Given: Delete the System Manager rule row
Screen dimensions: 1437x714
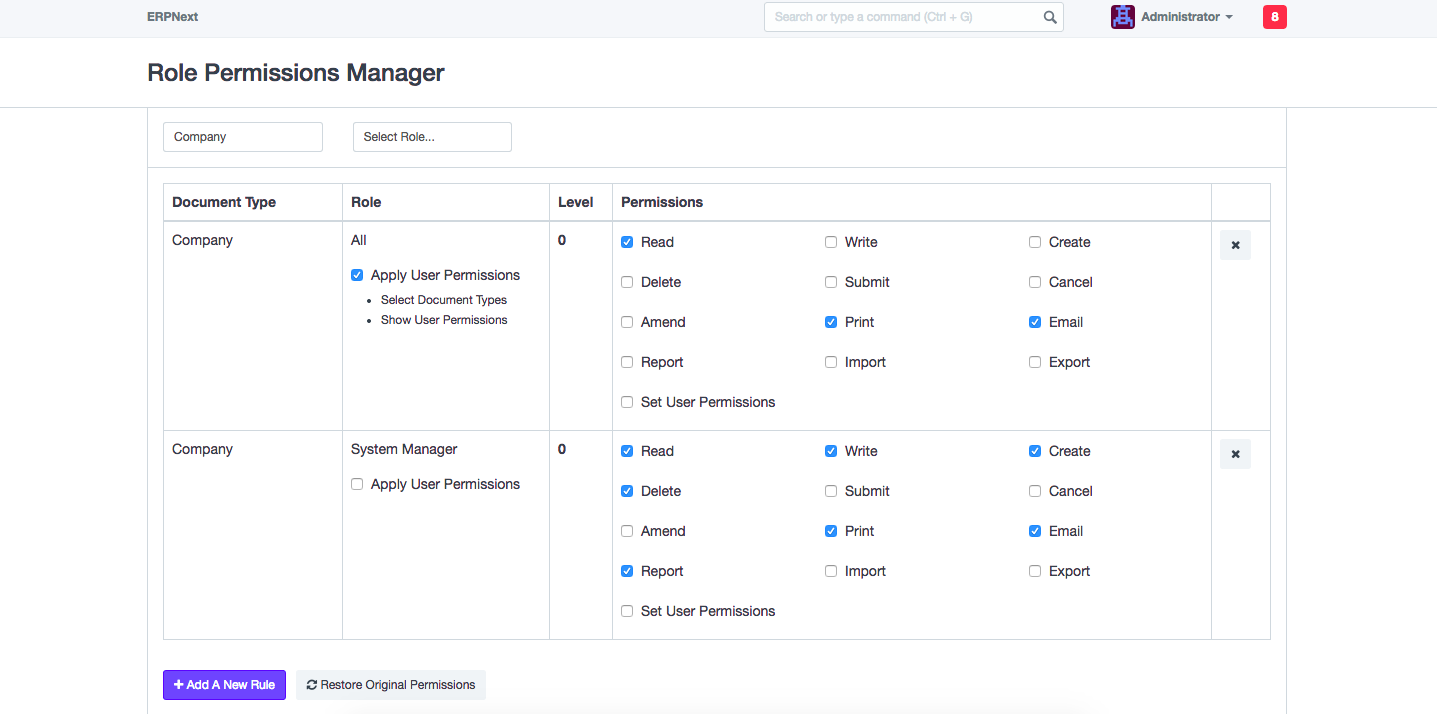Looking at the screenshot, I should [1235, 454].
